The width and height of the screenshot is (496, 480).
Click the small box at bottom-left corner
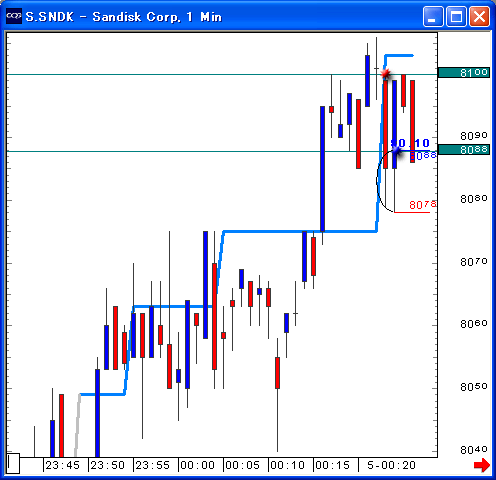click(x=13, y=463)
